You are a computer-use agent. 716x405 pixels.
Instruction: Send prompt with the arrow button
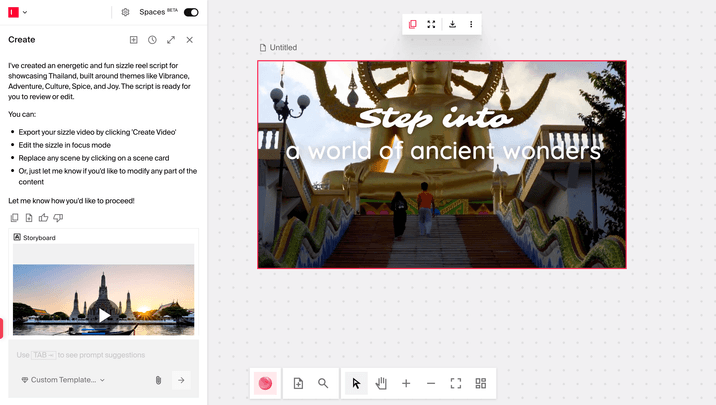pos(181,380)
